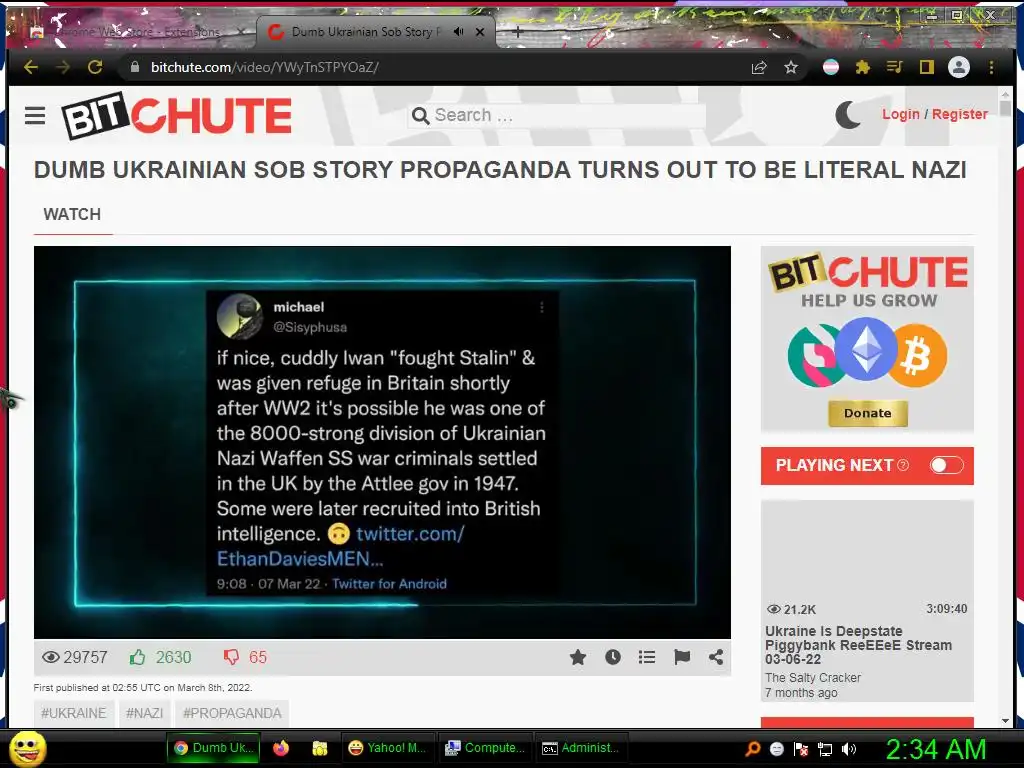The height and width of the screenshot is (768, 1024).
Task: Click the search magnifier icon
Action: point(421,116)
